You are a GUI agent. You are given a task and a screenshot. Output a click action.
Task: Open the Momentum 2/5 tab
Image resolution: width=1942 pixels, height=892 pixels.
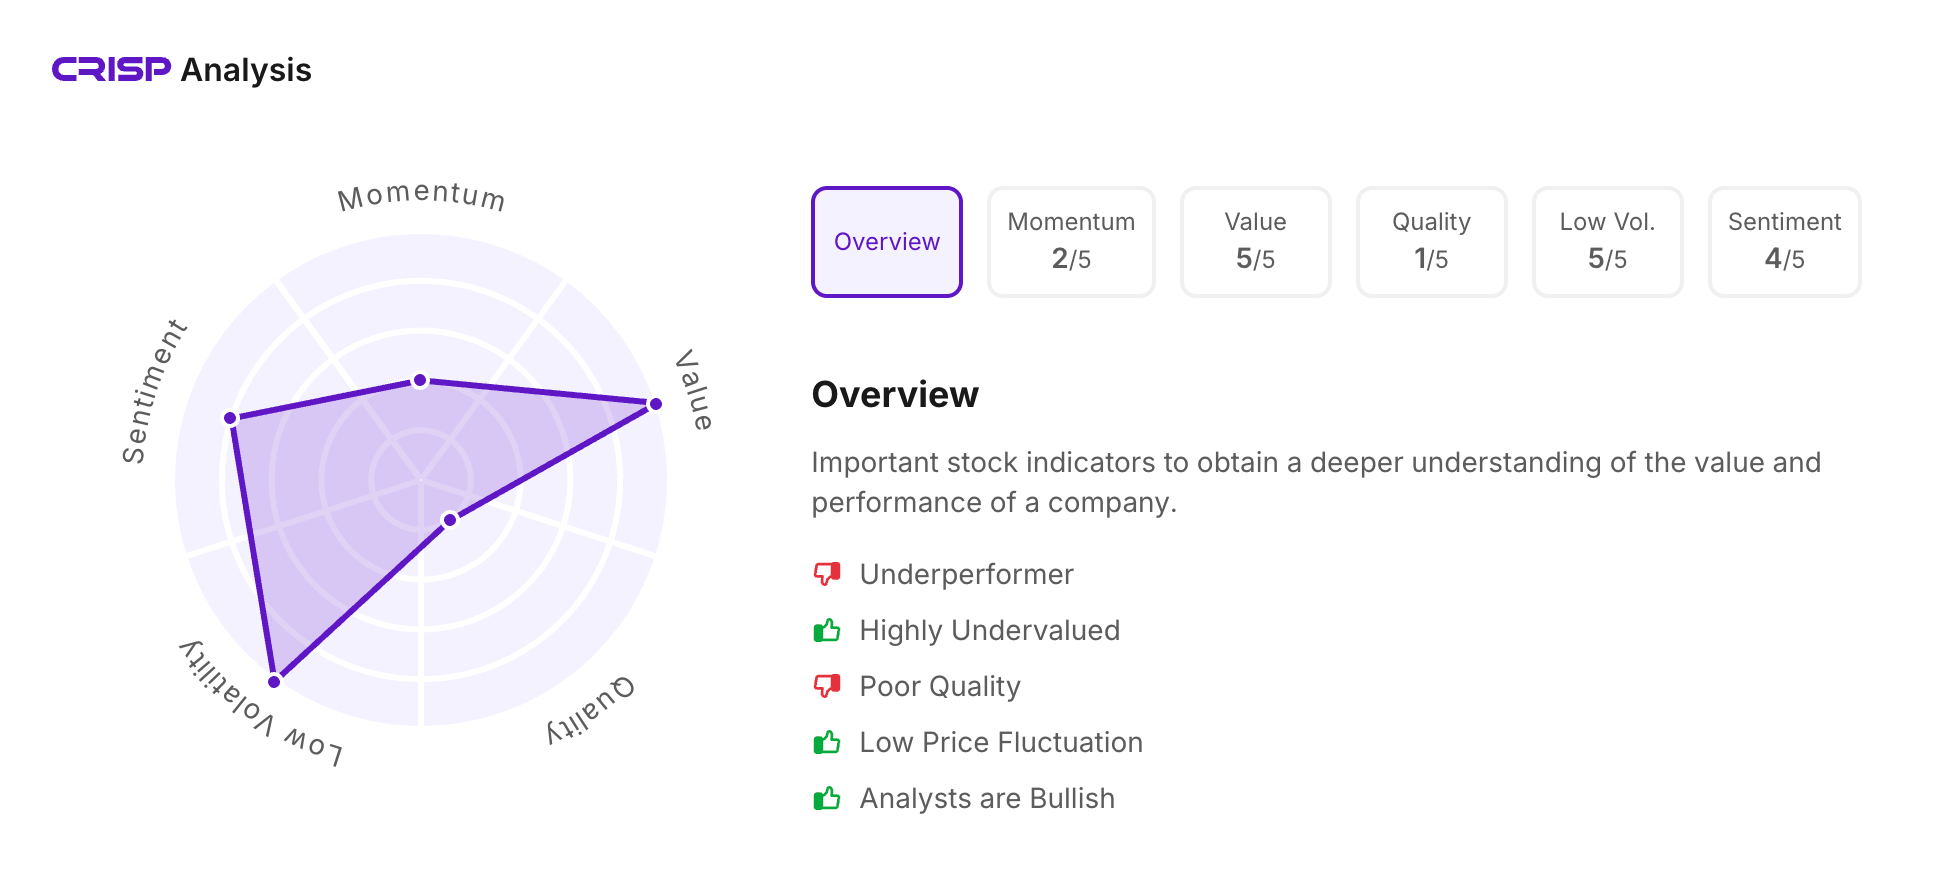click(x=1071, y=242)
